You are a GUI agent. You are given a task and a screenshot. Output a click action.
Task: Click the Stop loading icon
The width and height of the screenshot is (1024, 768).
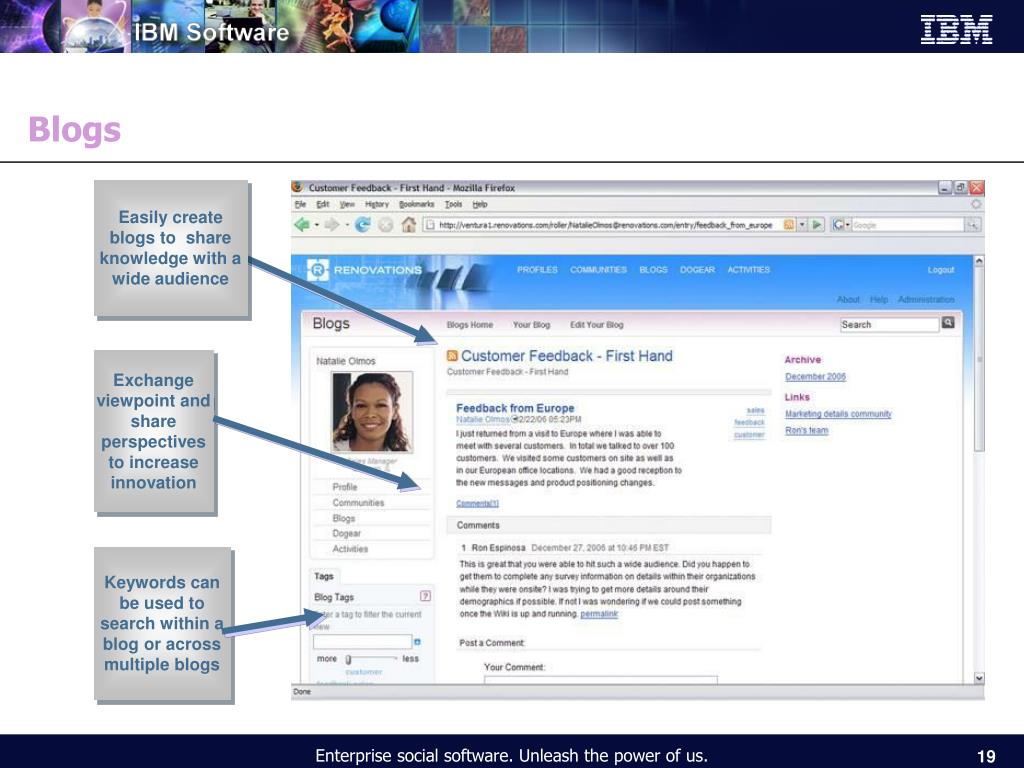386,225
